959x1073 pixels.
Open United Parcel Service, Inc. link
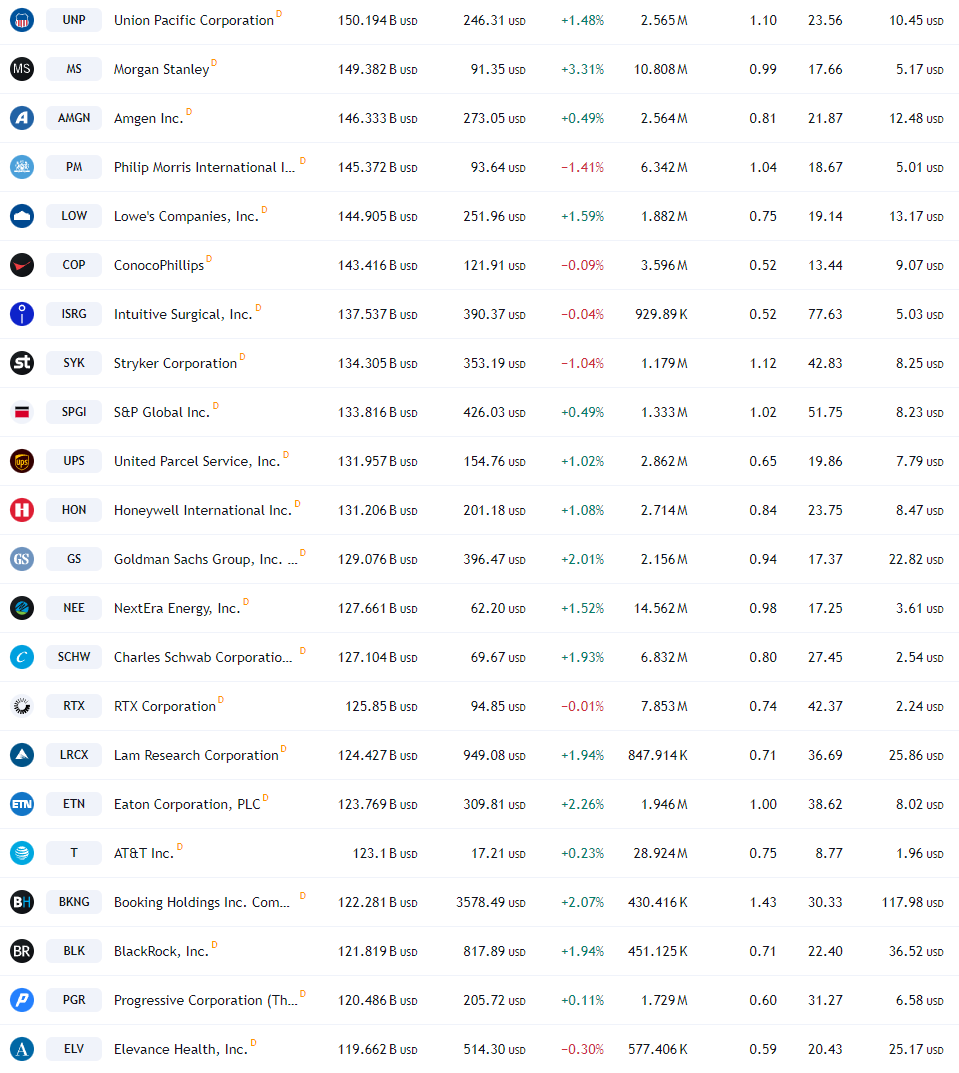[197, 461]
